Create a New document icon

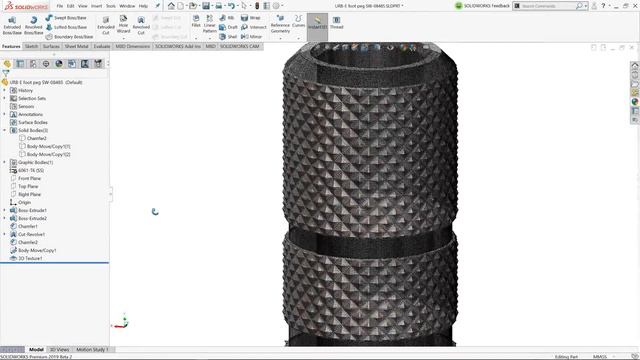click(x=180, y=6)
